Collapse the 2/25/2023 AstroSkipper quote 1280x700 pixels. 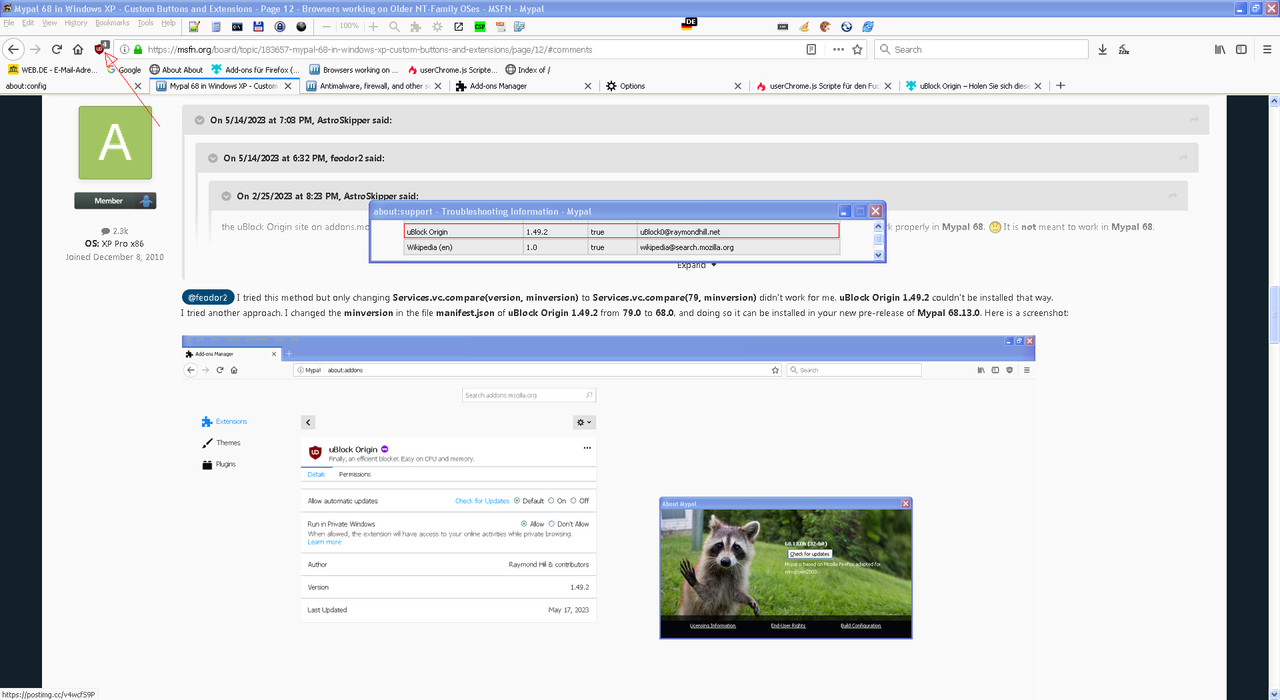[227, 196]
